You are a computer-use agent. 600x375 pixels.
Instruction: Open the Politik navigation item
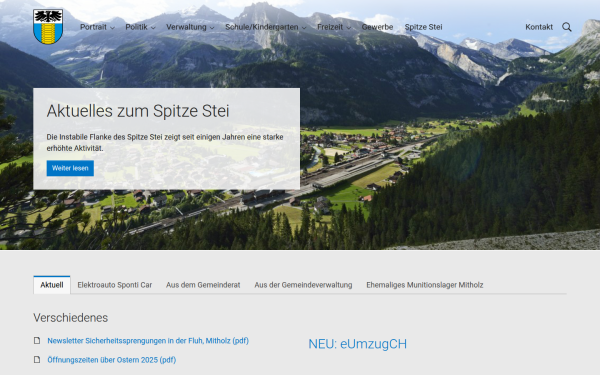136,27
